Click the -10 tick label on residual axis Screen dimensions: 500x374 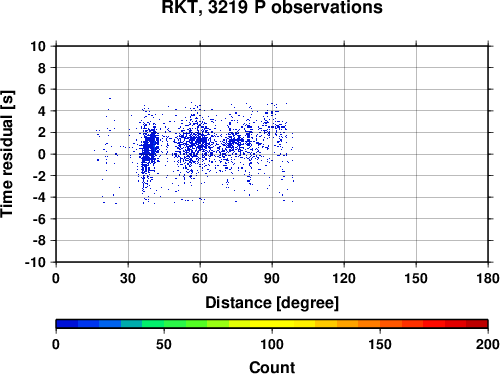pyautogui.click(x=35, y=262)
